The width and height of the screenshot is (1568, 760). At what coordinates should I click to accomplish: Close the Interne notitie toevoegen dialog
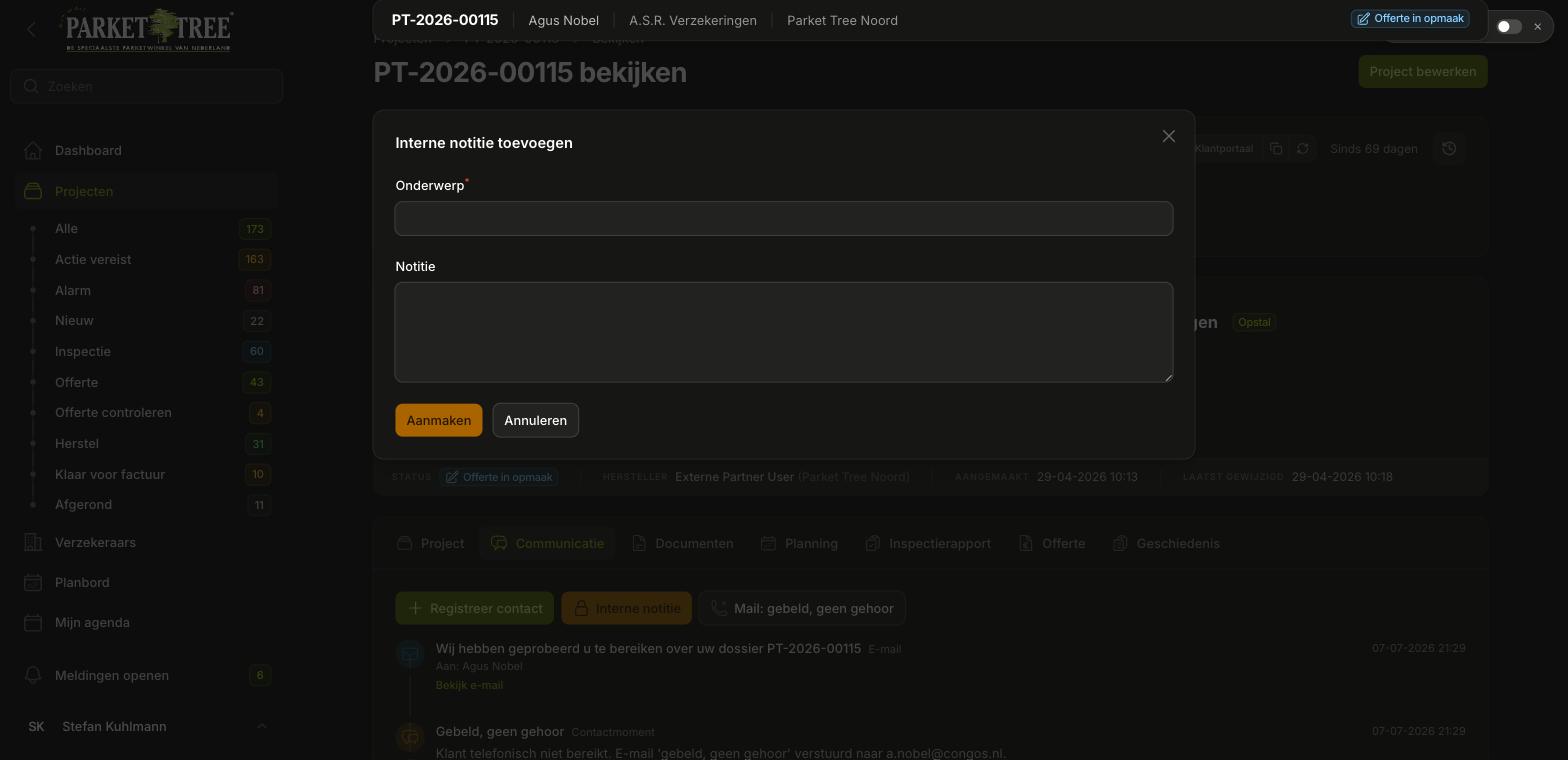tap(1168, 136)
